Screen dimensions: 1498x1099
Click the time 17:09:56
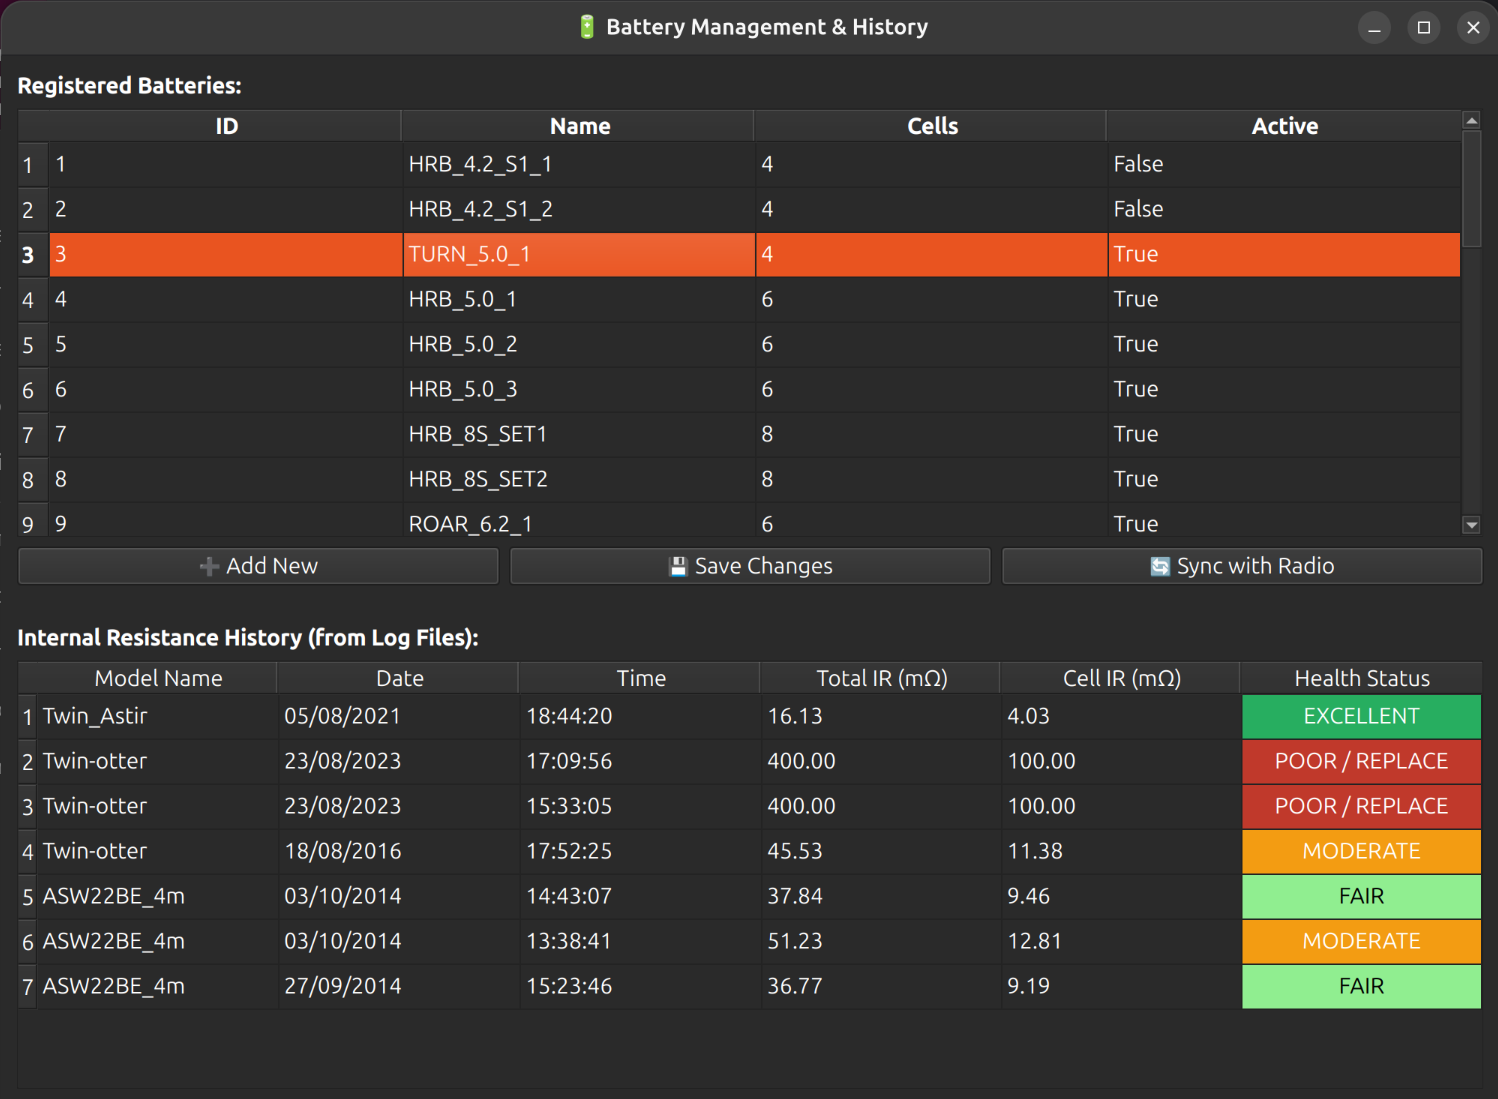[x=640, y=761]
